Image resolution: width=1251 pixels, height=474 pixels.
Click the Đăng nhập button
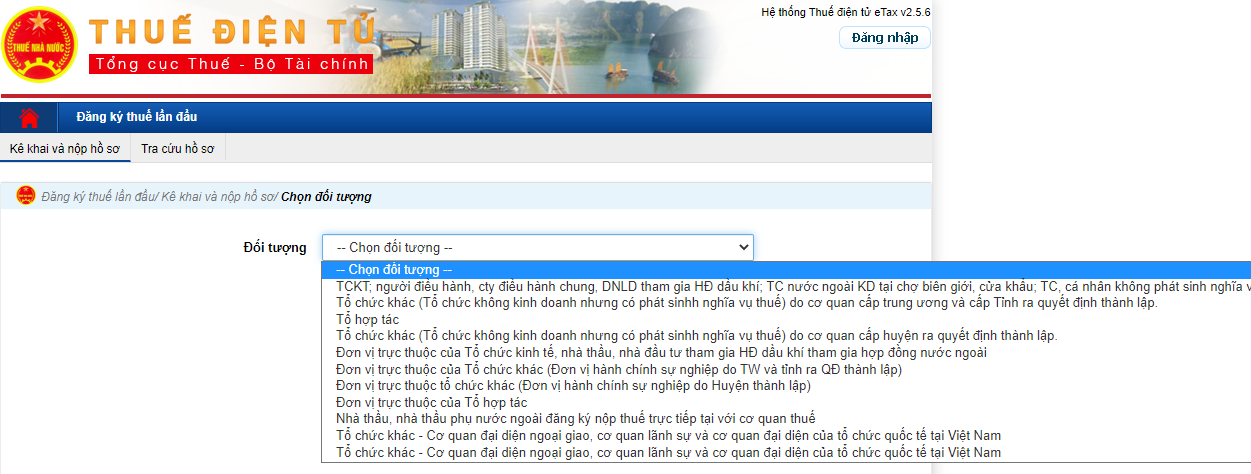(884, 38)
